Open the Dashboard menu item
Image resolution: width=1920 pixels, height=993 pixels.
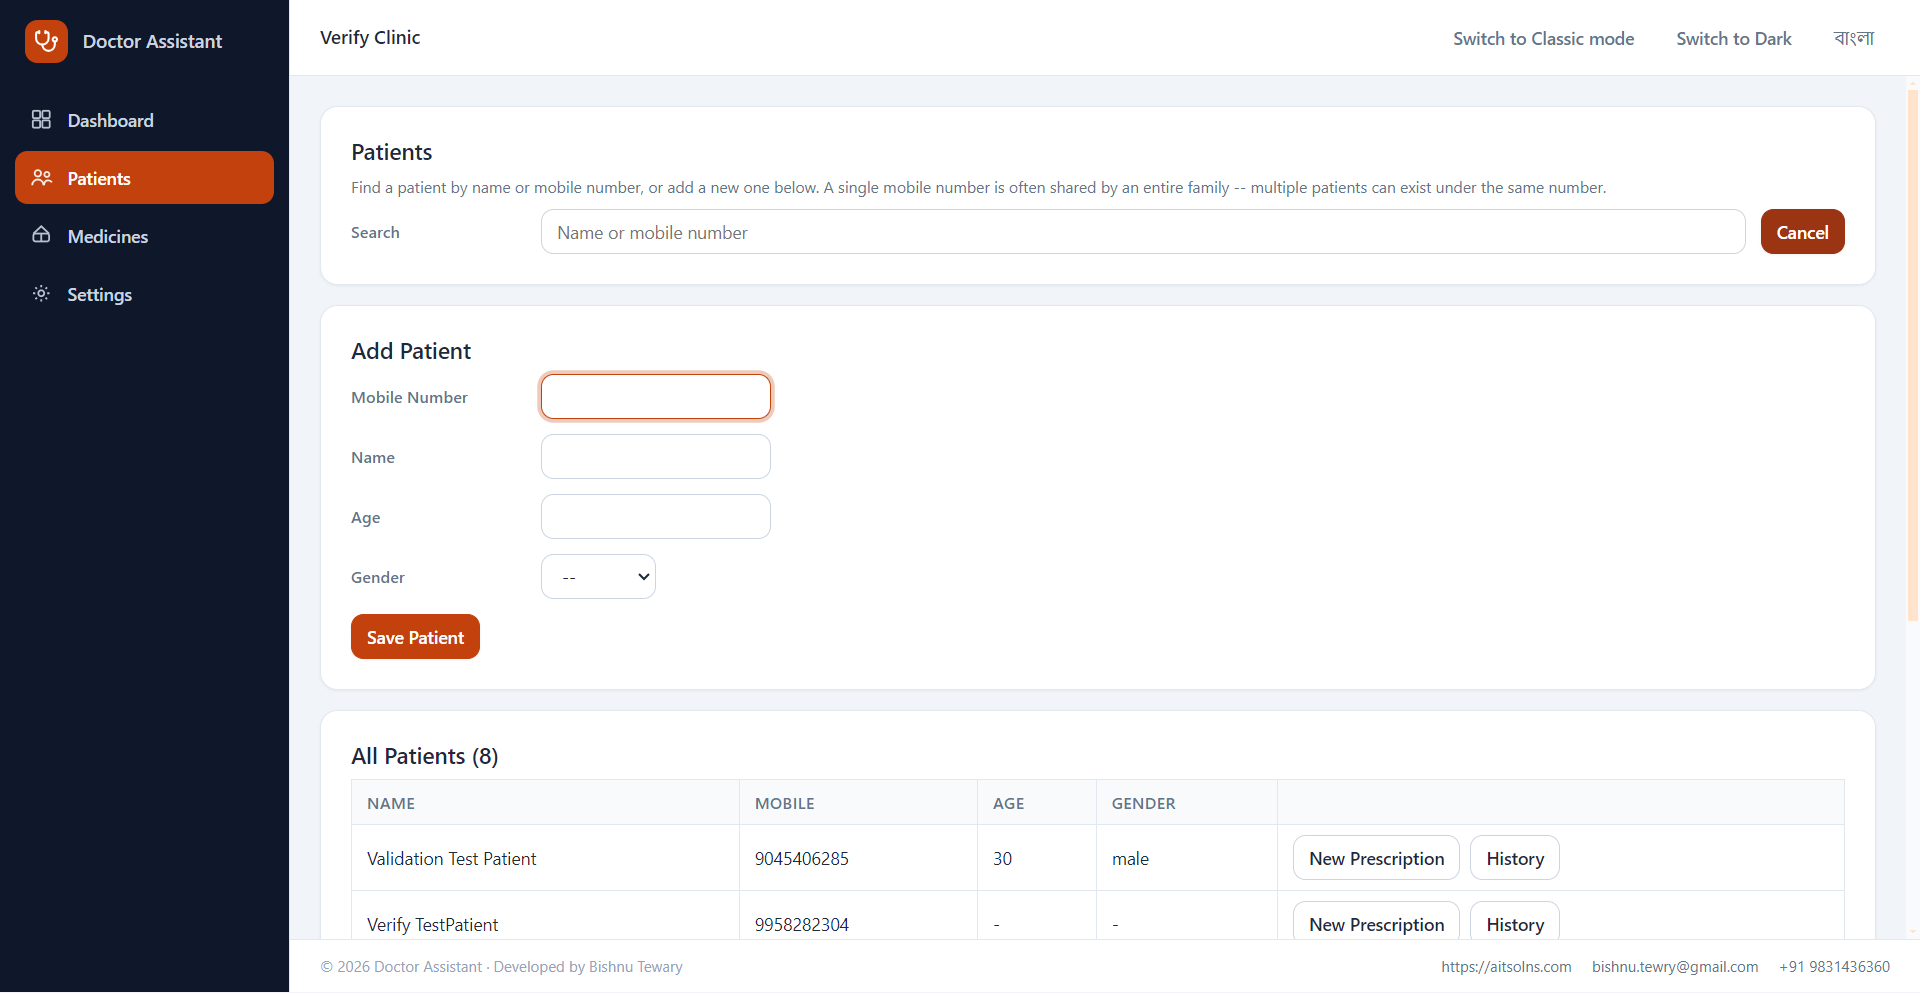tap(144, 120)
